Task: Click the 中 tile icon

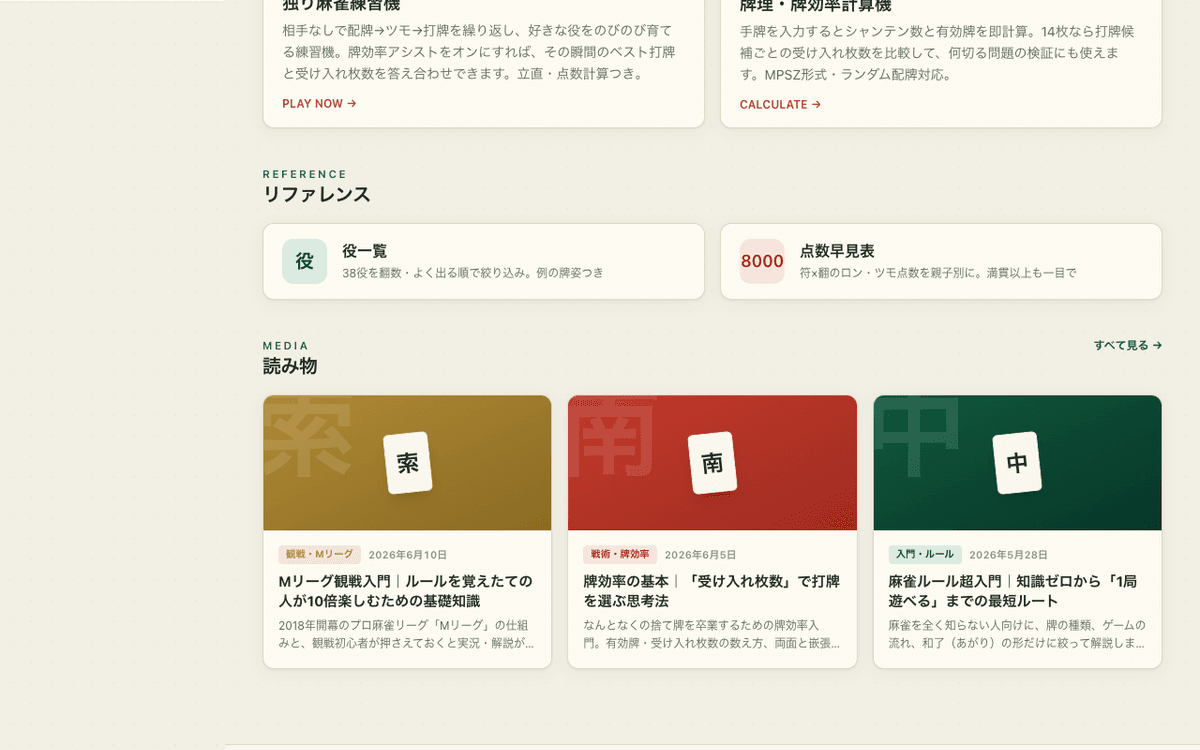Action: pyautogui.click(x=1017, y=463)
